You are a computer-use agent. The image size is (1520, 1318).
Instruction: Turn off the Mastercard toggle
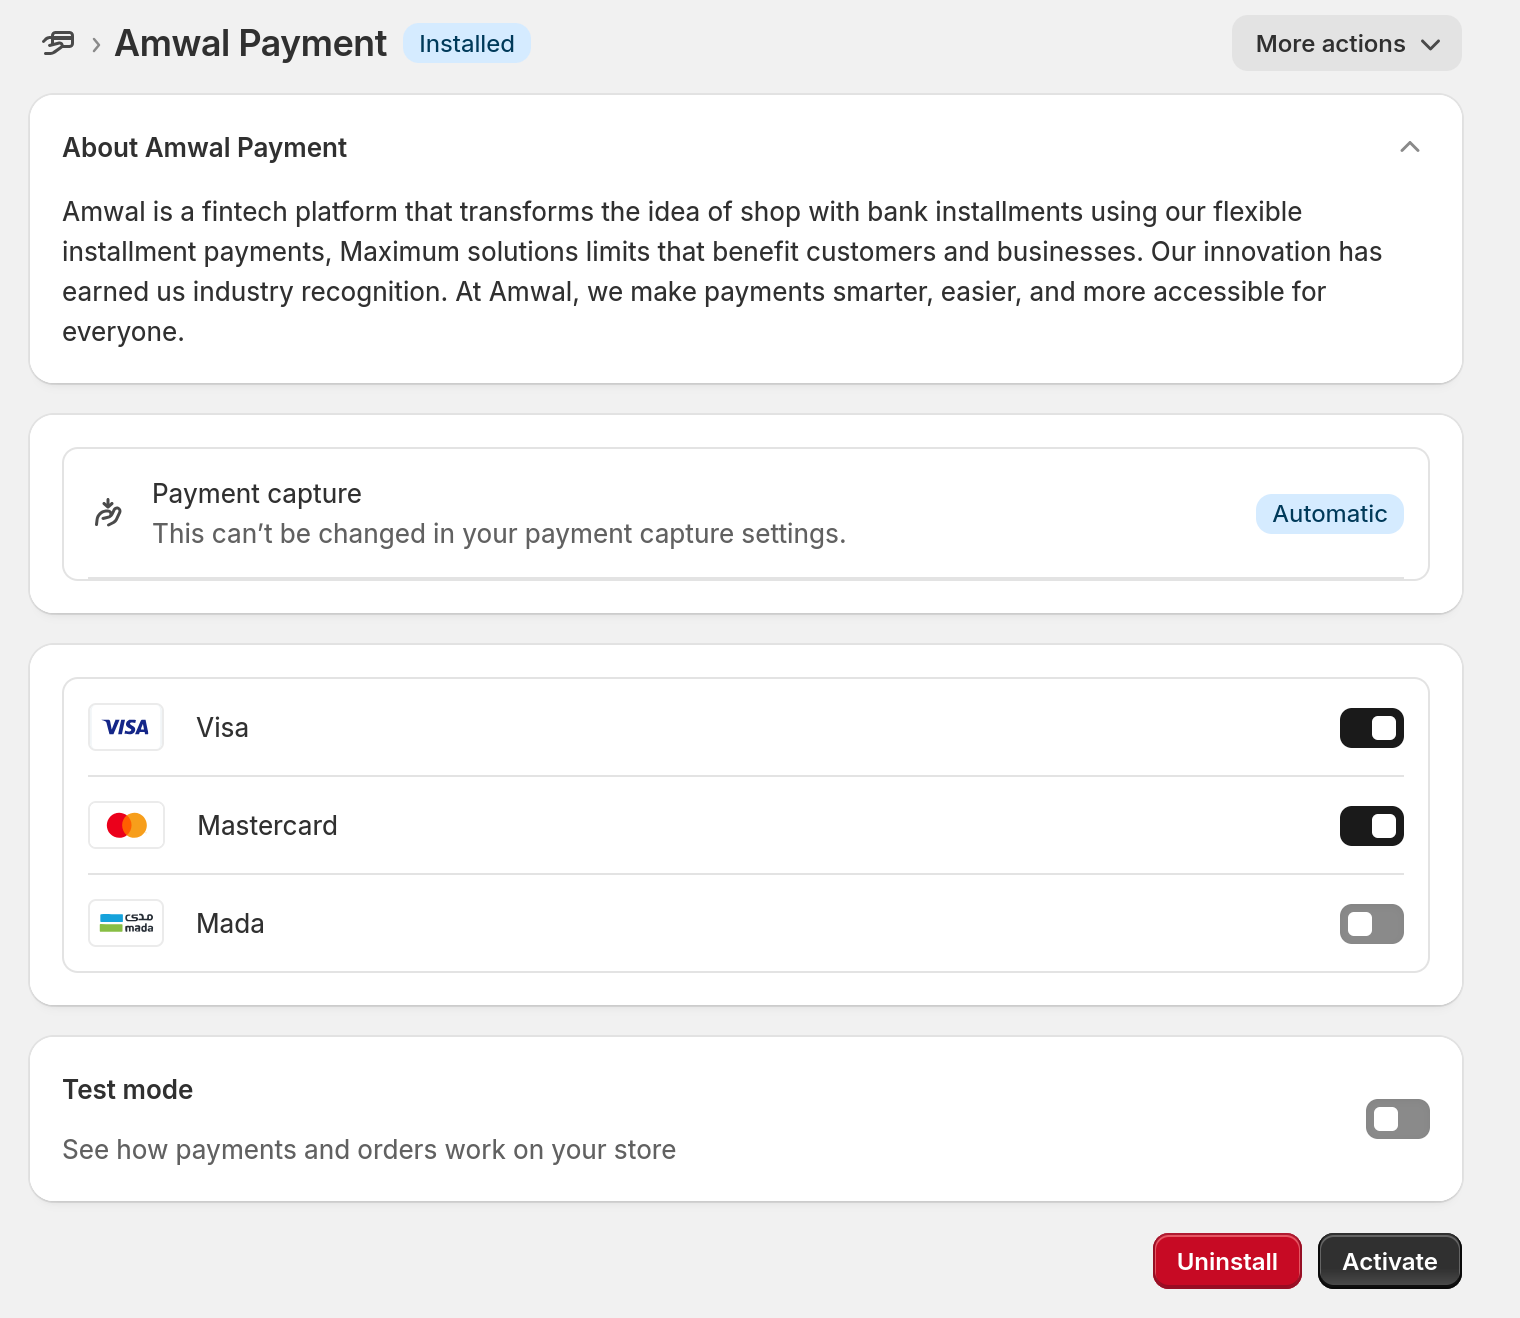1372,826
